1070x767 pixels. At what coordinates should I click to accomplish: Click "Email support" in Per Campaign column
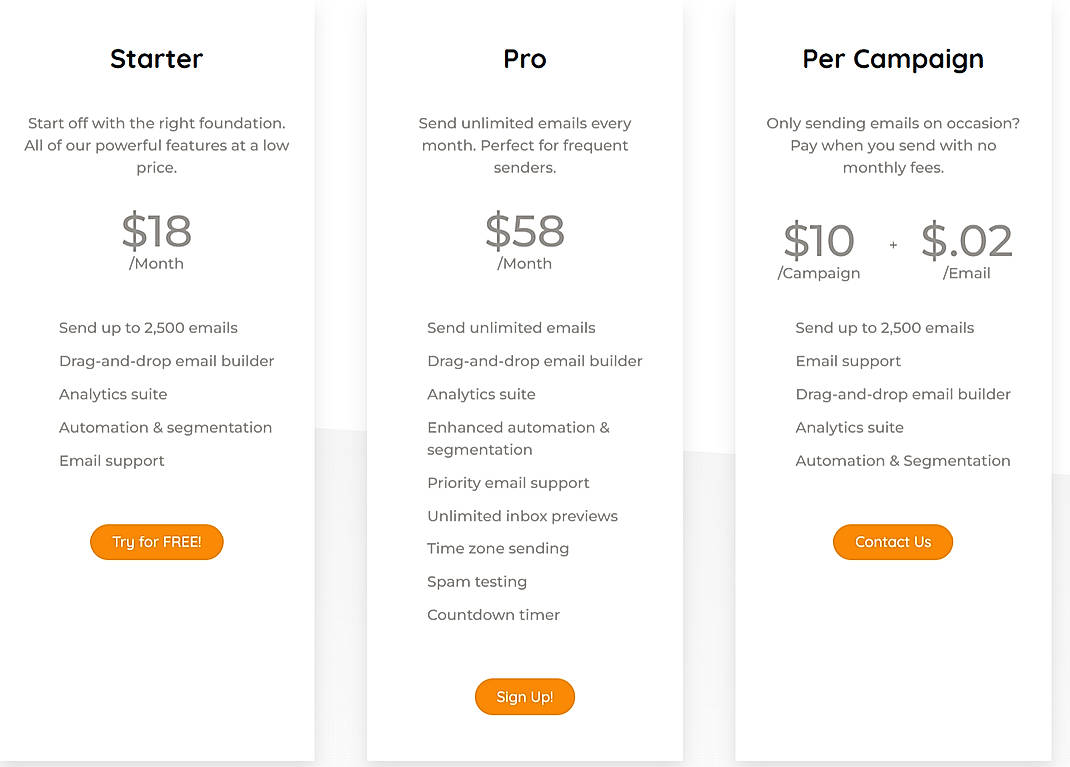[x=848, y=360]
